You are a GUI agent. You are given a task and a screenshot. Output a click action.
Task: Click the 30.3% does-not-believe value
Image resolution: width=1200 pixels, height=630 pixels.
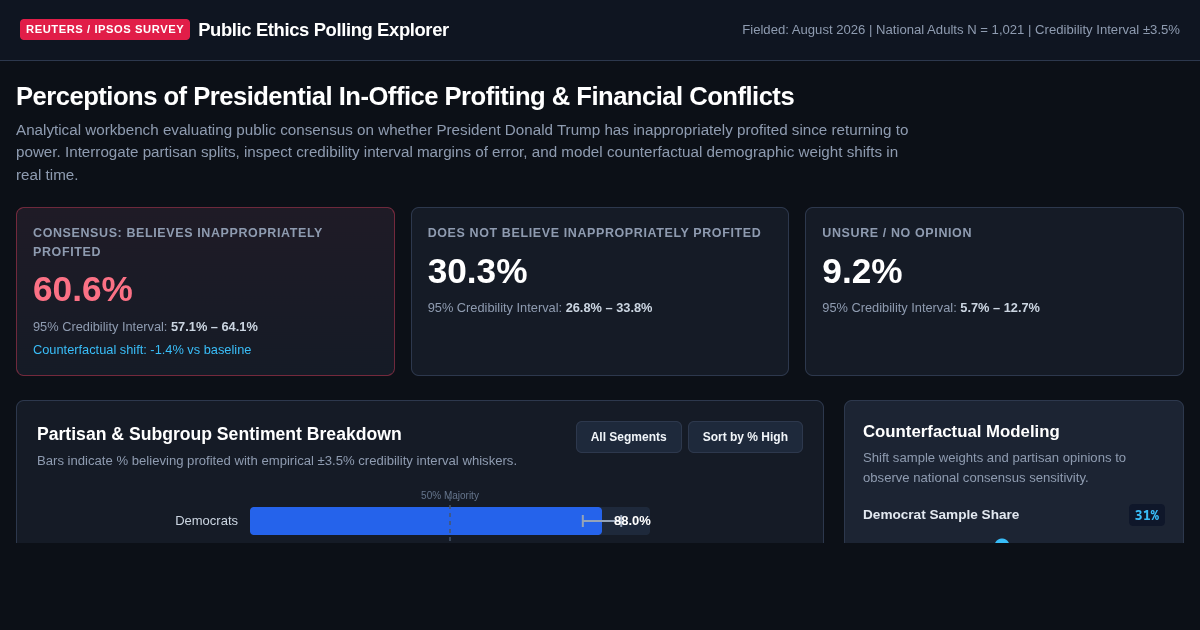tap(477, 271)
